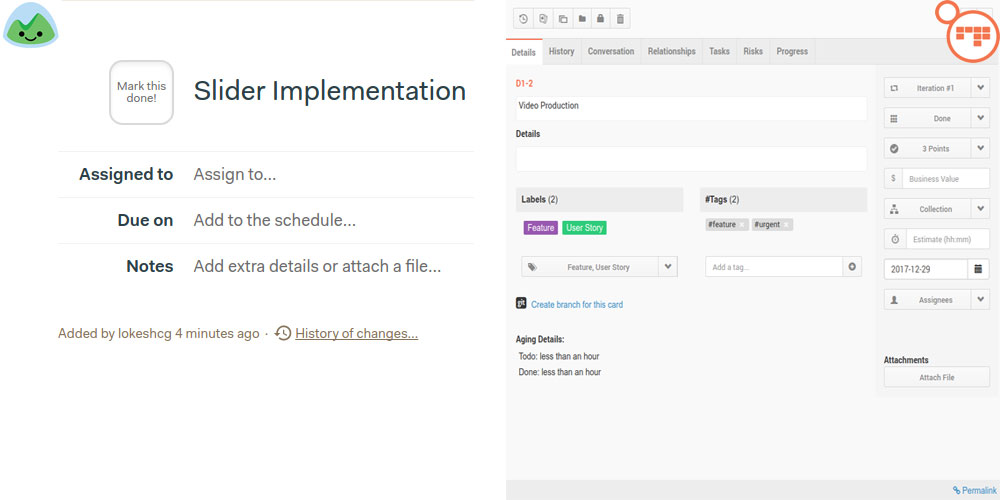Click the Attach File button
1000x500 pixels.
click(x=936, y=378)
